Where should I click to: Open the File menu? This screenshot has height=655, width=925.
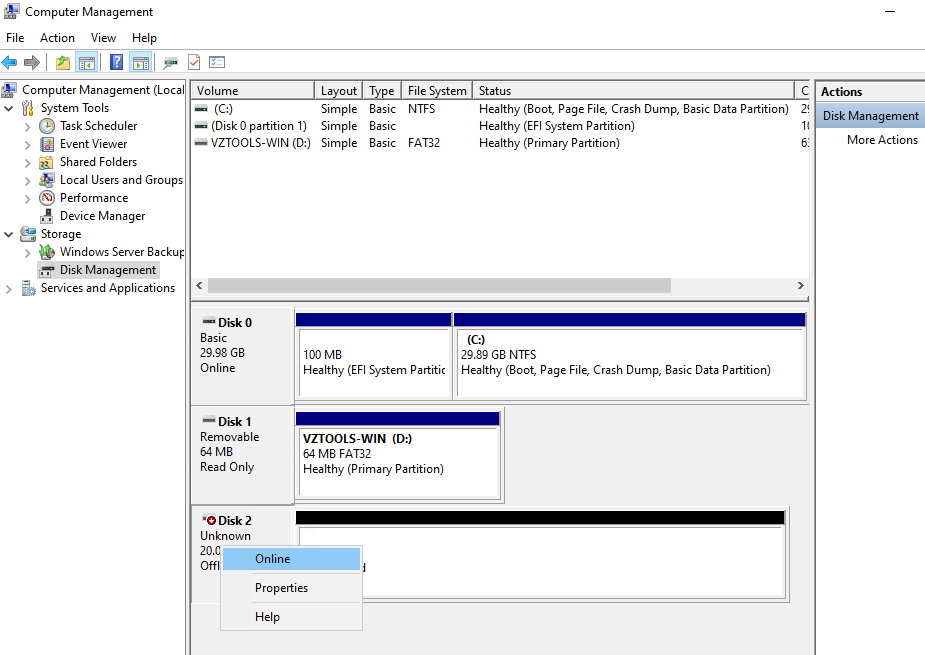15,38
